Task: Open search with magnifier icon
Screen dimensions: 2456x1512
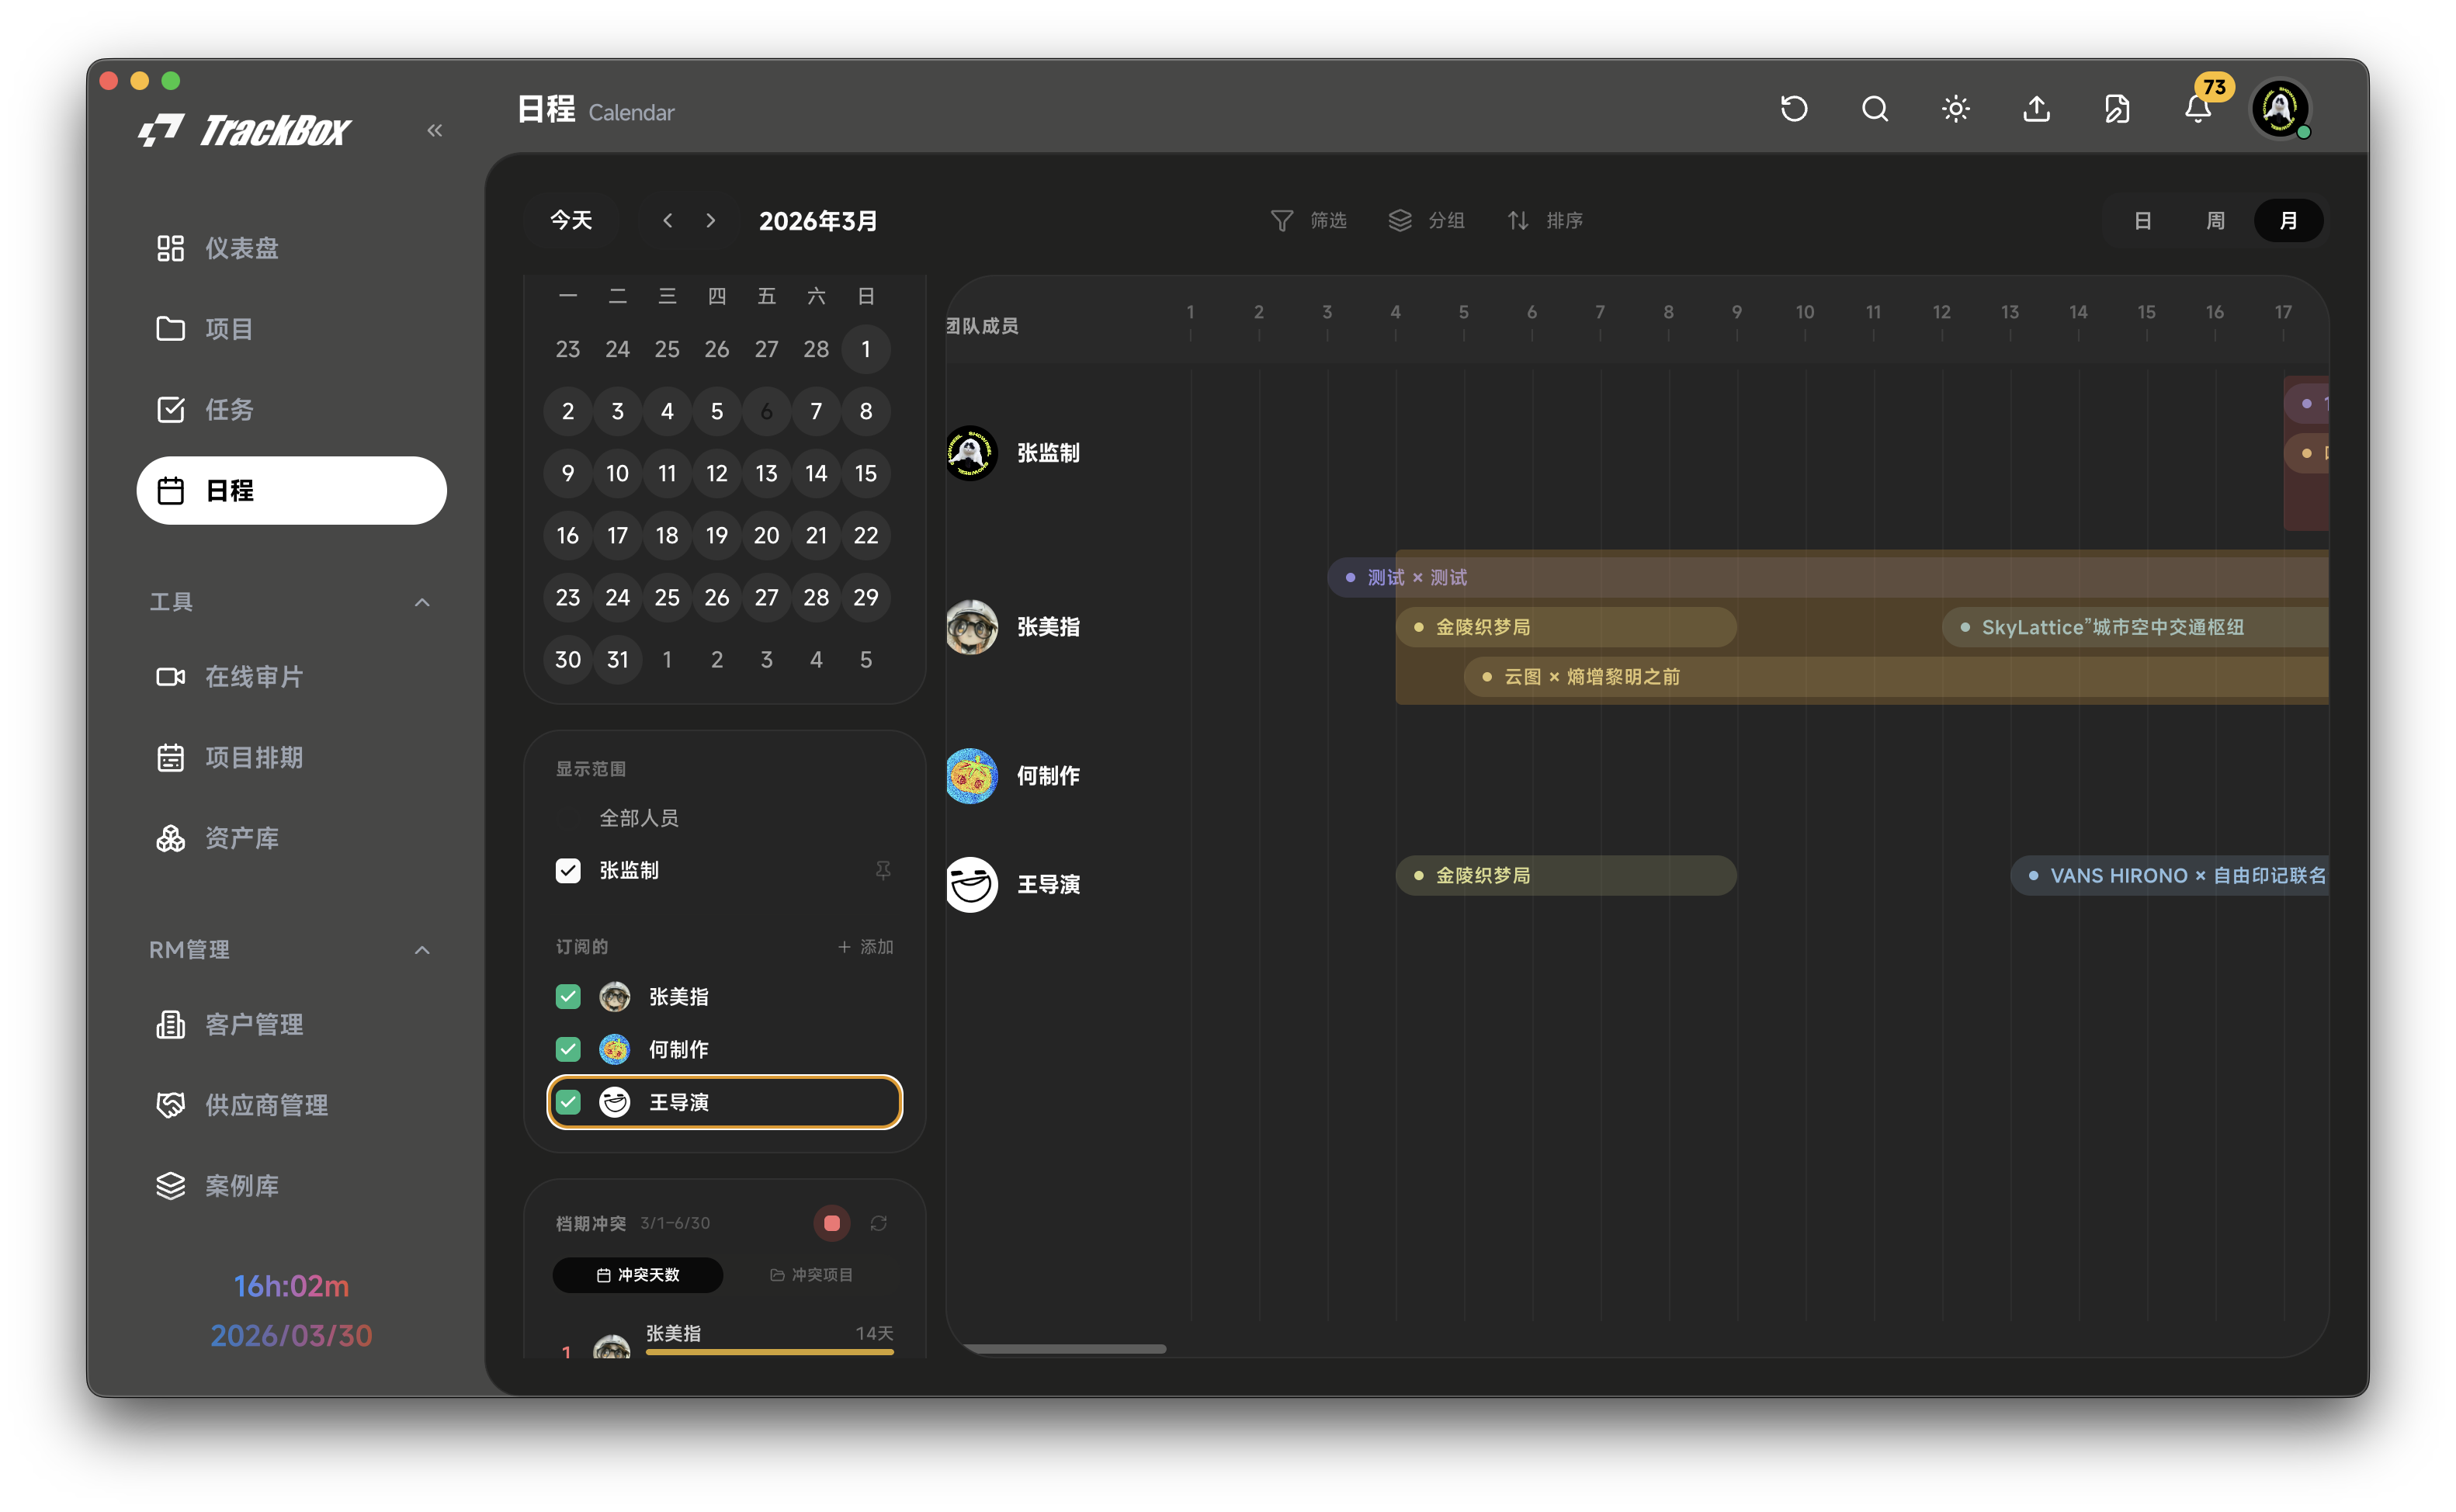Action: (1875, 109)
